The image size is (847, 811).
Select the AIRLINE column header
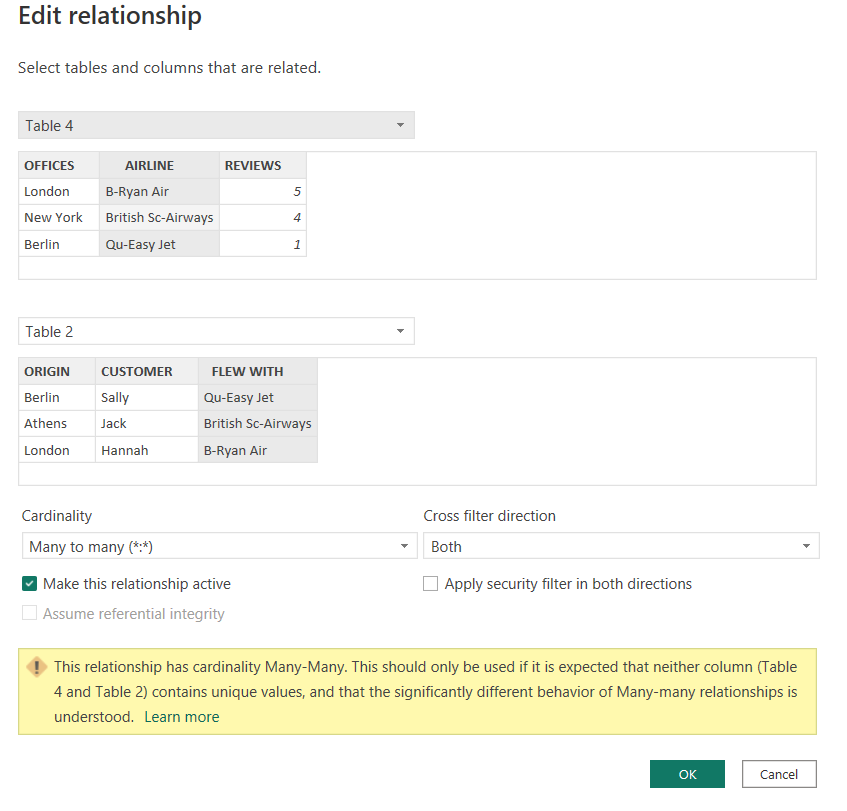(x=150, y=165)
